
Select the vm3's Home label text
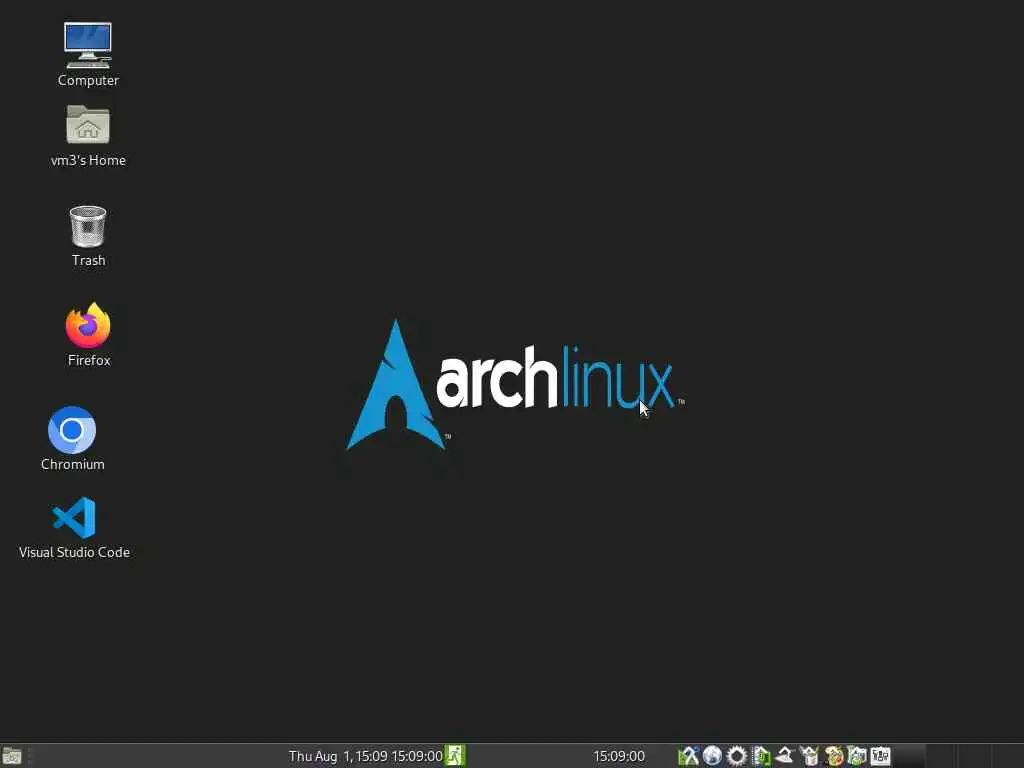(x=88, y=160)
